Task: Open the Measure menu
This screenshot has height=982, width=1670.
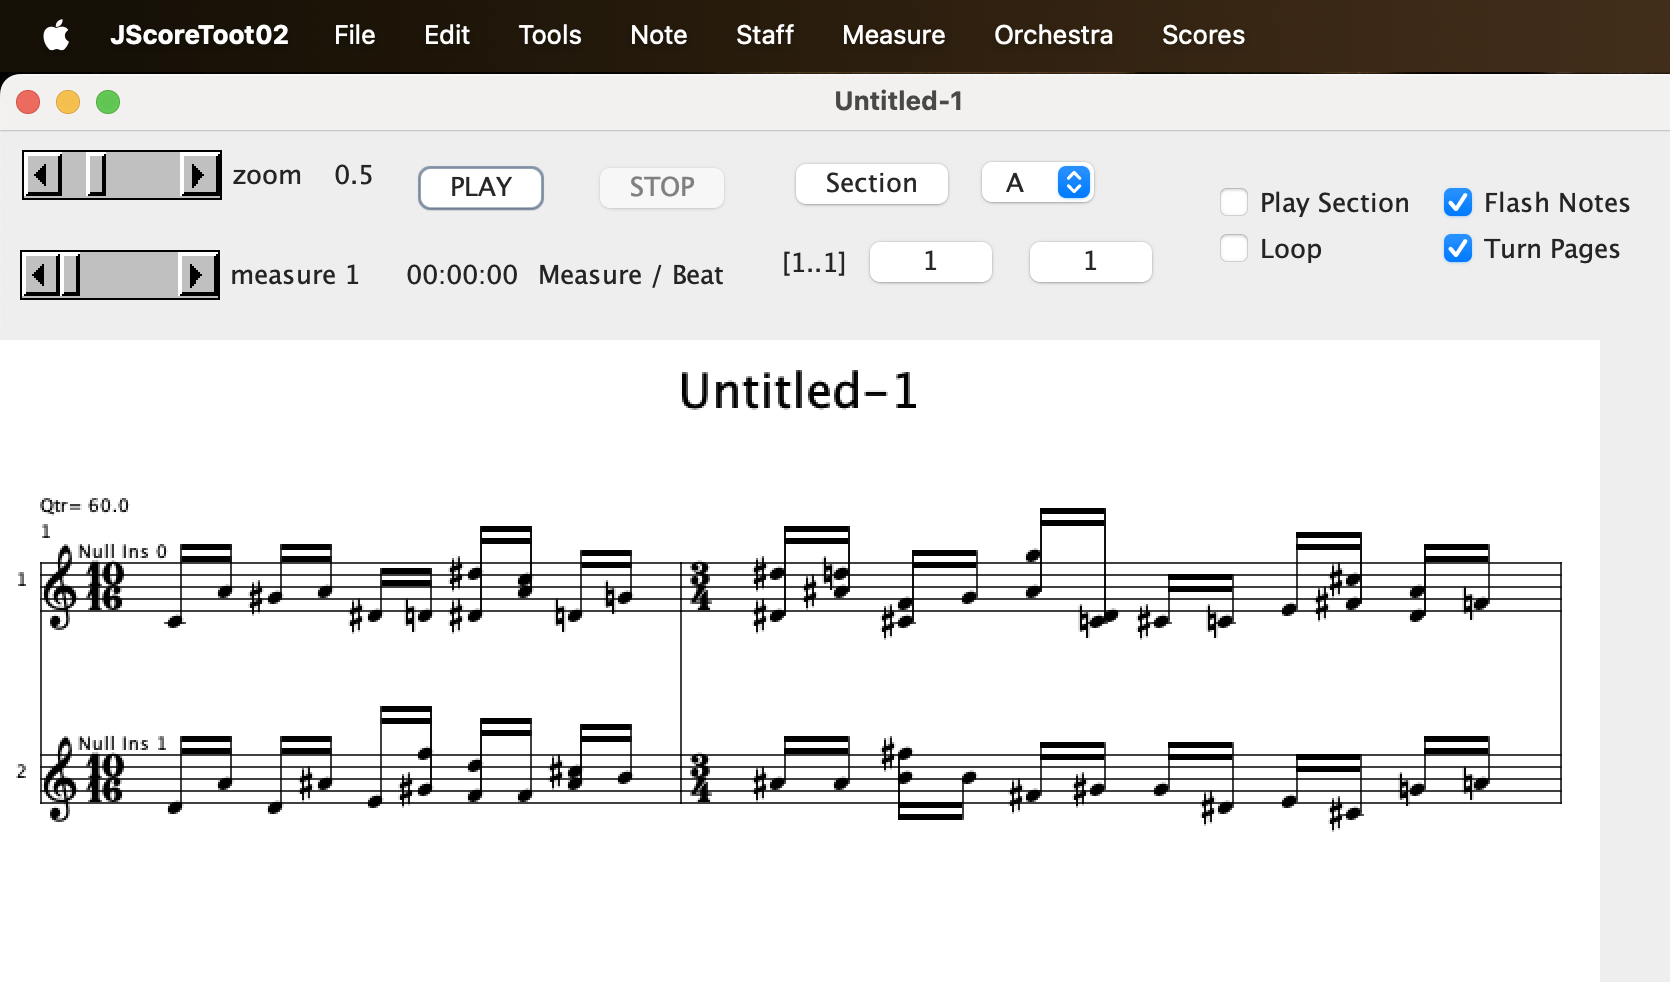Action: coord(894,35)
